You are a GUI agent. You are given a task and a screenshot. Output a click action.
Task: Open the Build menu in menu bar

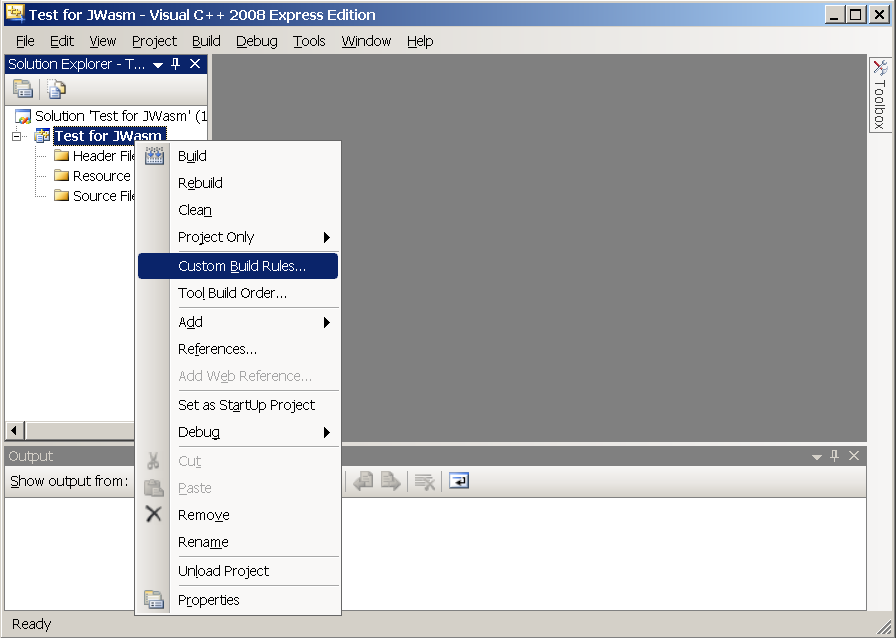(x=206, y=41)
